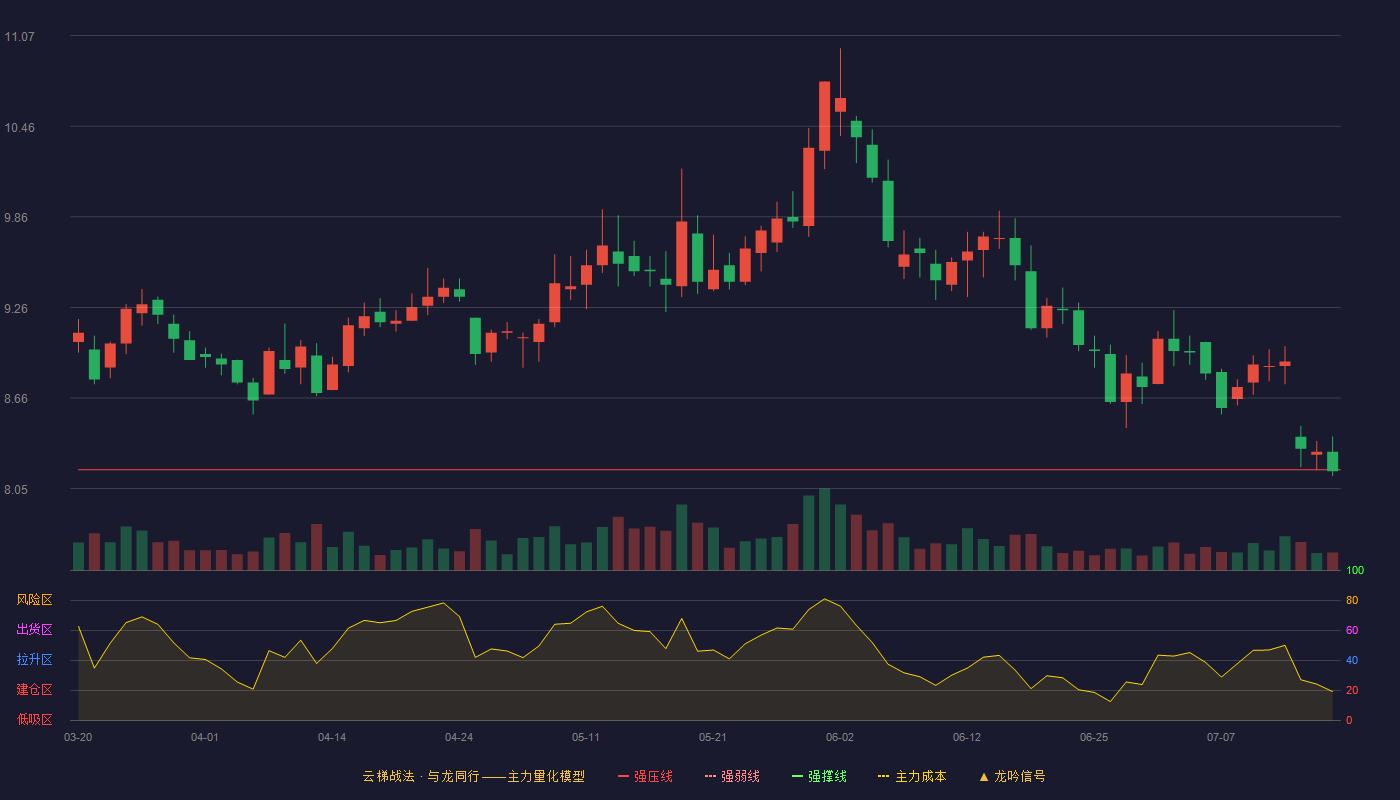The width and height of the screenshot is (1400, 800).
Task: Click the 60 indicator scale value
Action: point(1352,630)
